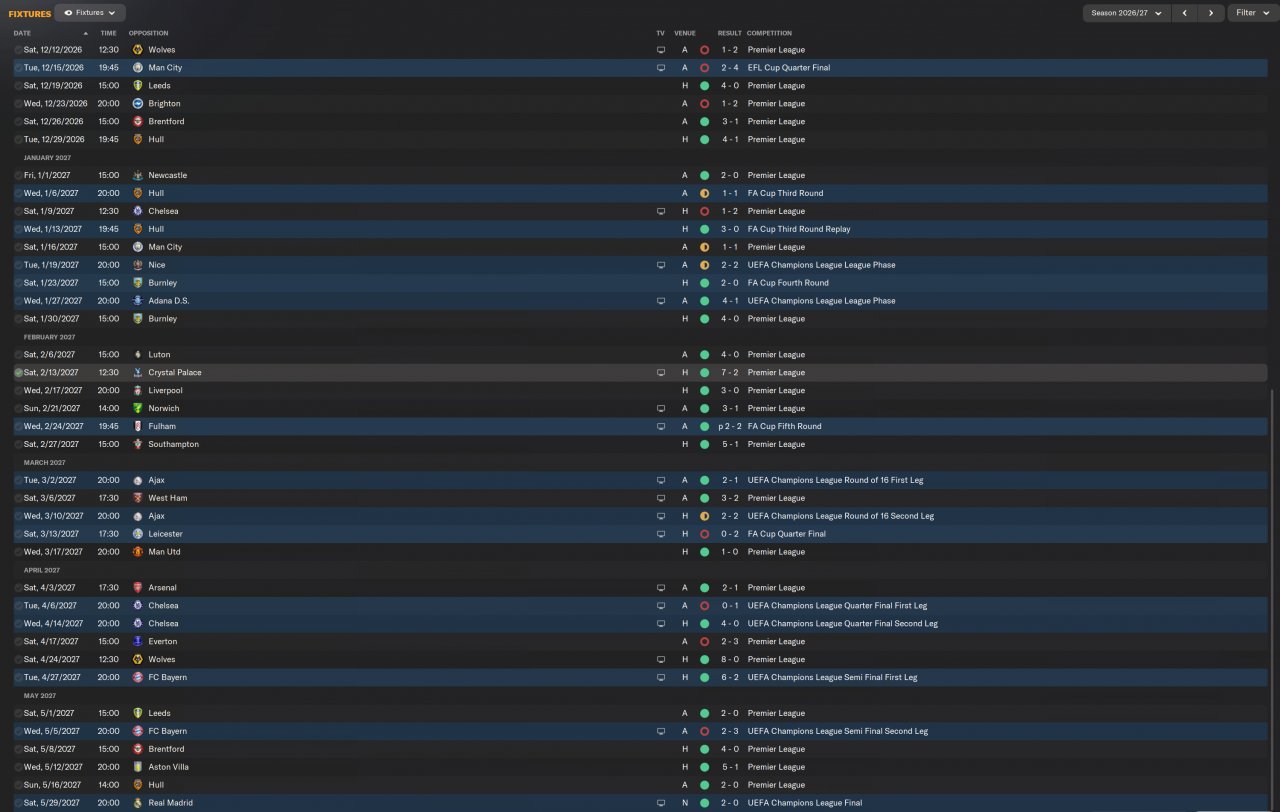The height and width of the screenshot is (812, 1280).
Task: Open the Liverpool club badge
Action: (138, 391)
